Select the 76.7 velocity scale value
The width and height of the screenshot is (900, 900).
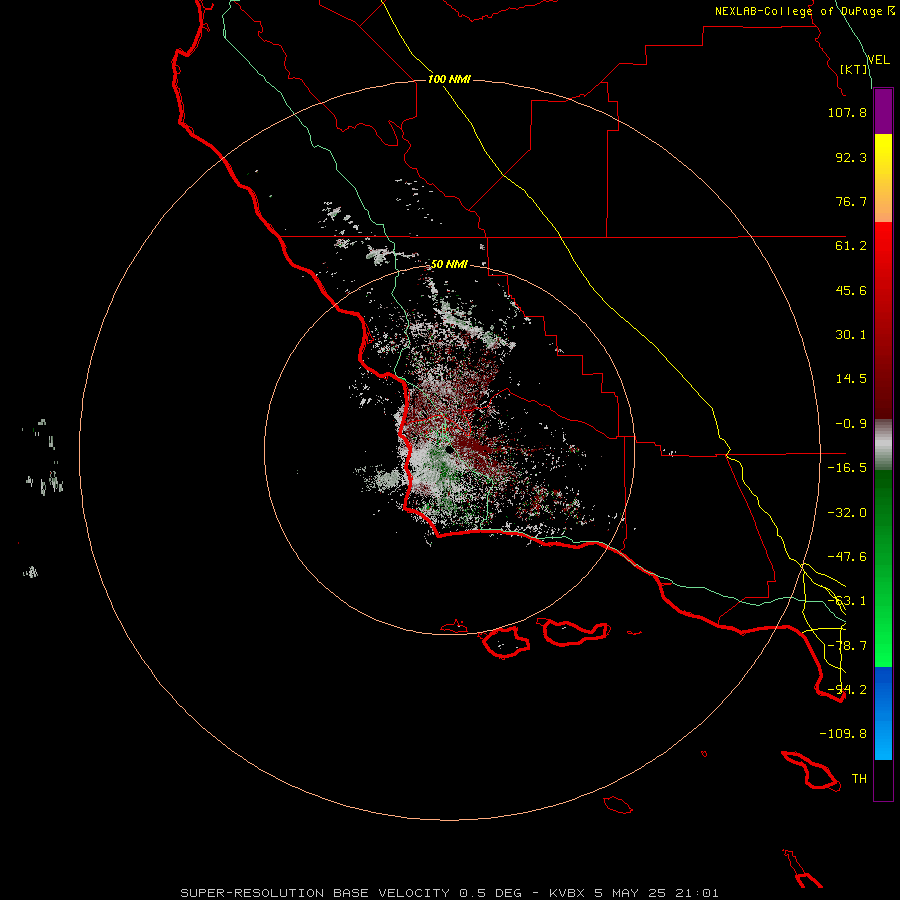click(851, 201)
